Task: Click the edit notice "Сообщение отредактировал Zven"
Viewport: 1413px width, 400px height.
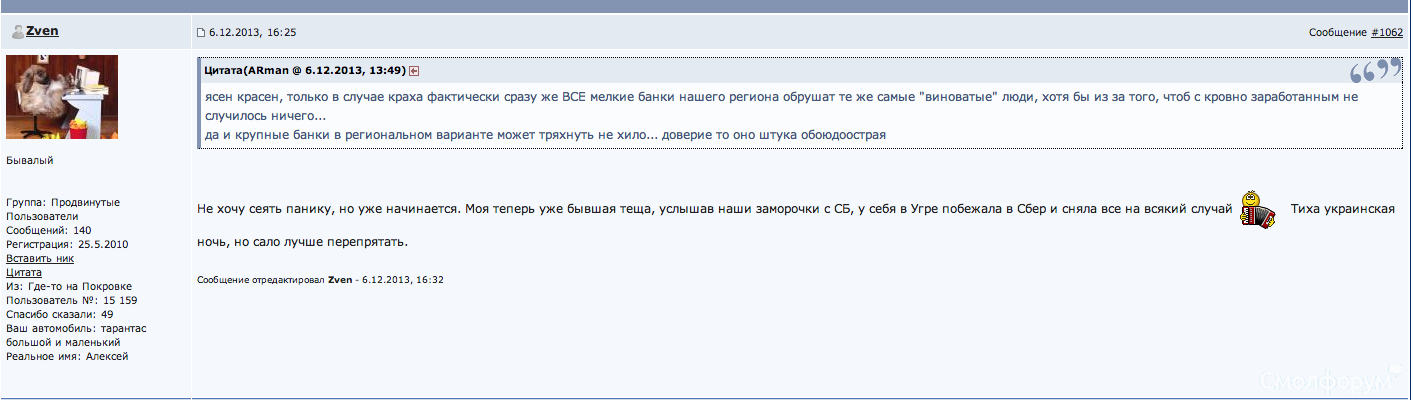Action: pos(275,280)
